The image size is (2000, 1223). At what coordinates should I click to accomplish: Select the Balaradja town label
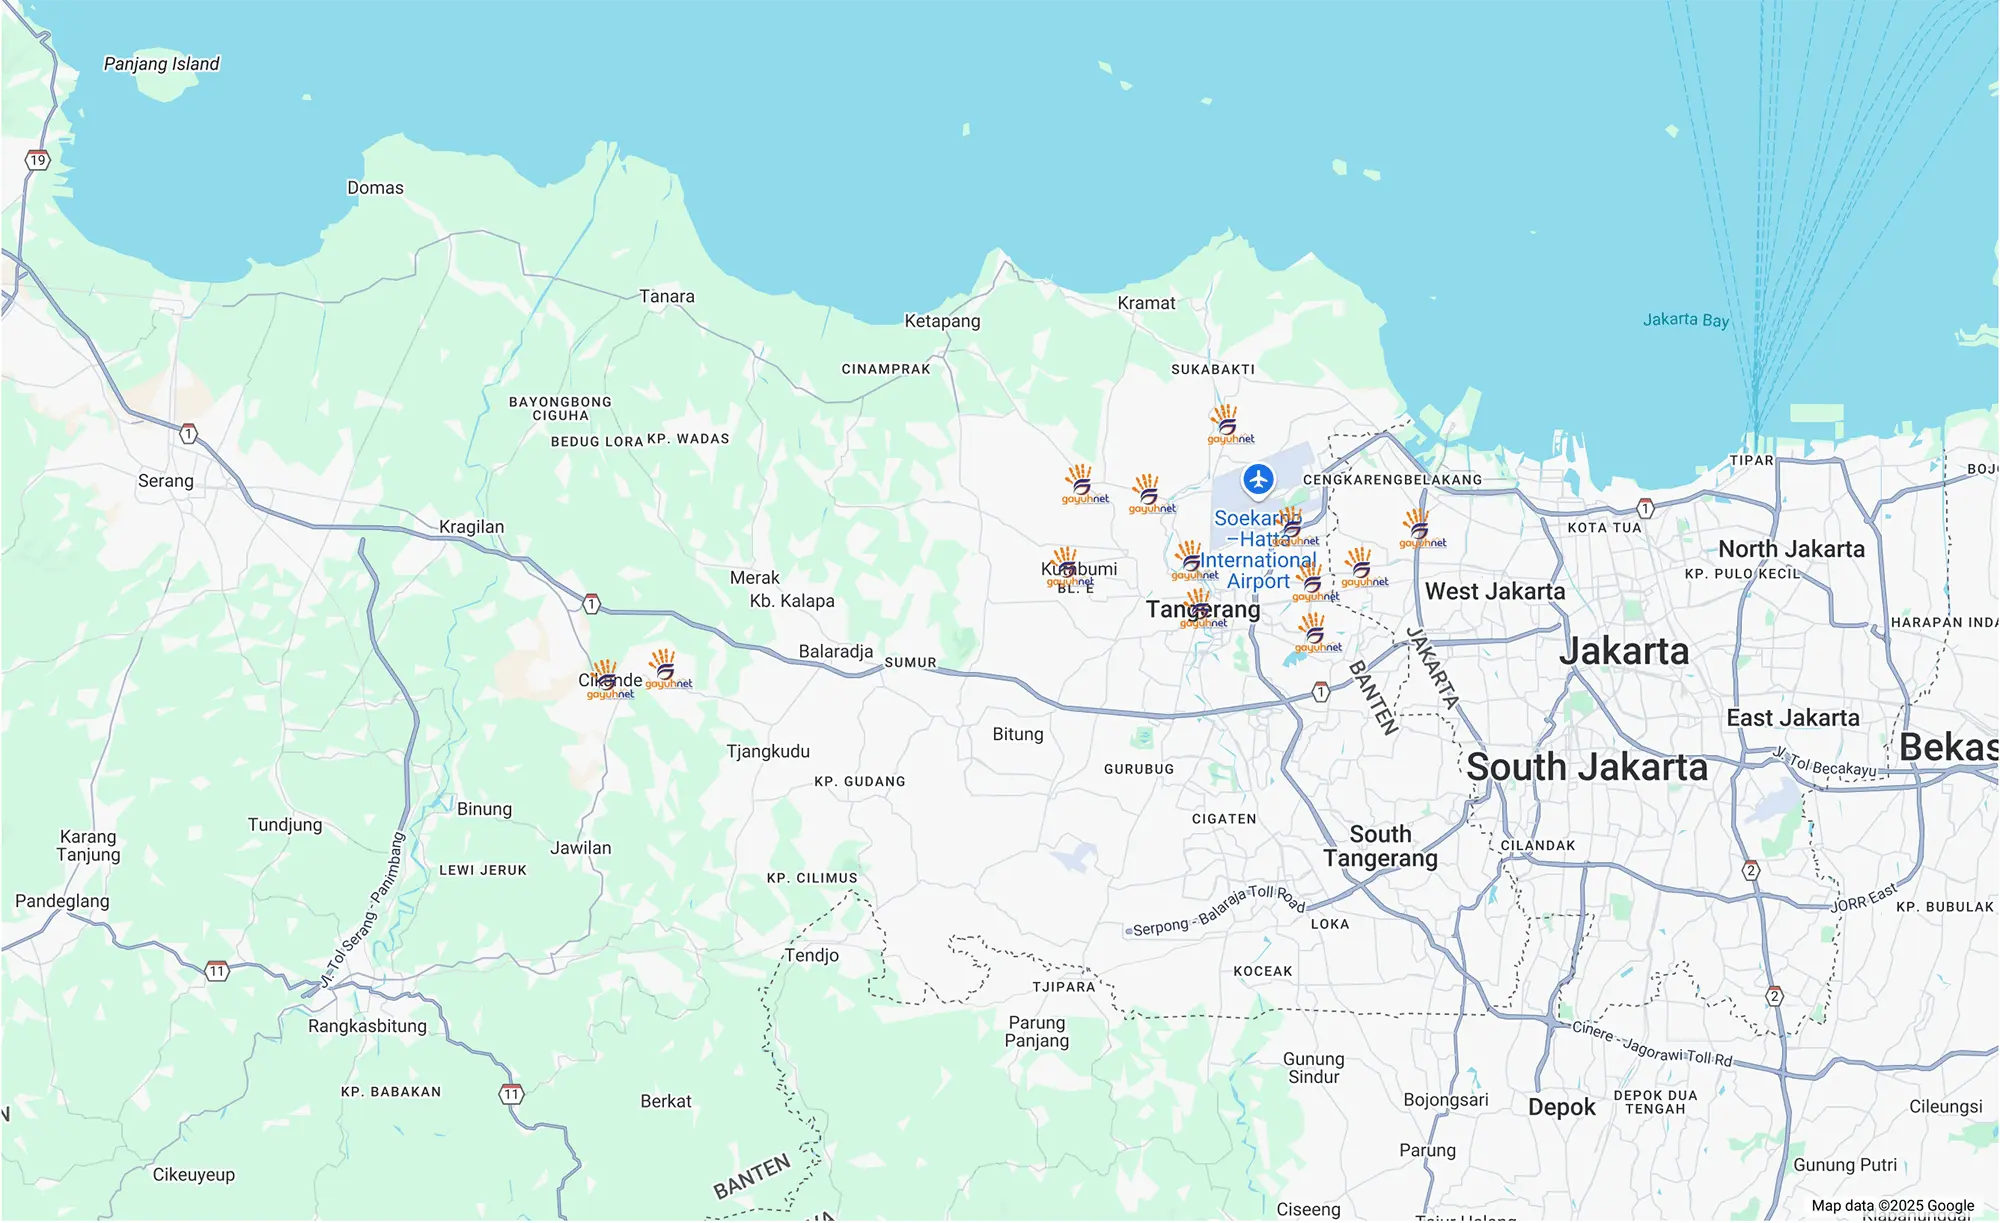[836, 652]
